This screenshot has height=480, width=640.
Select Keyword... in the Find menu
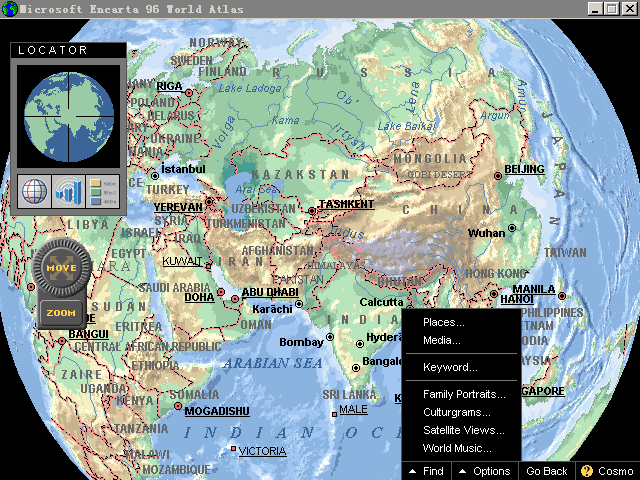click(450, 367)
